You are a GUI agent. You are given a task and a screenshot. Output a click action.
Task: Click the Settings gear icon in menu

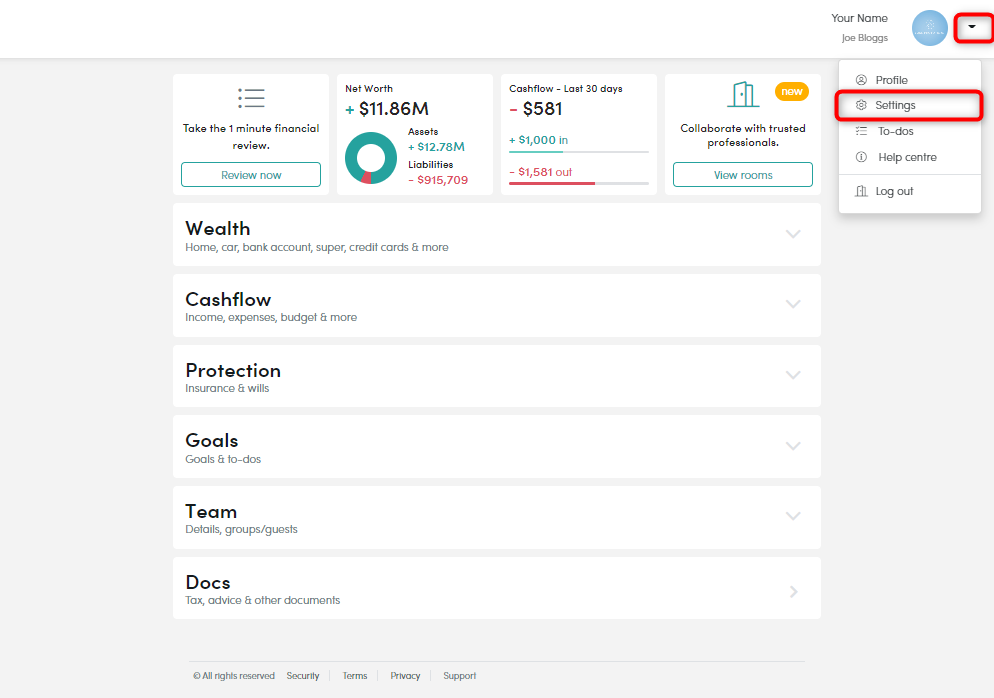click(x=861, y=105)
